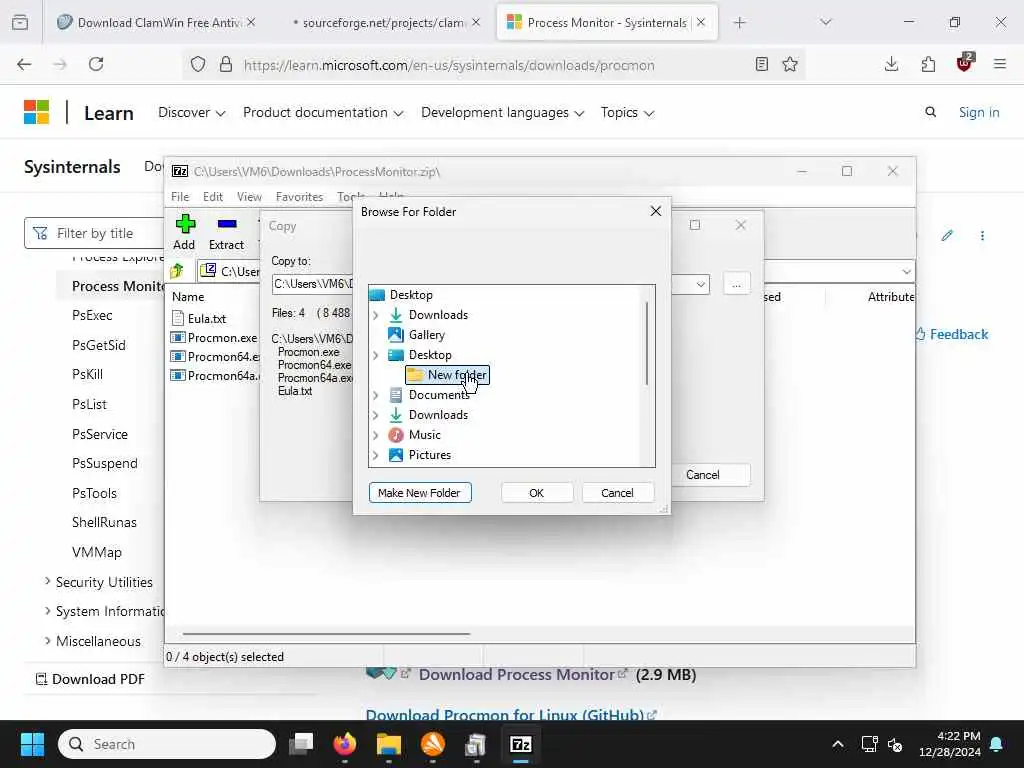
Task: Click the Browse For Folder vertical scrollbar
Action: tap(647, 343)
